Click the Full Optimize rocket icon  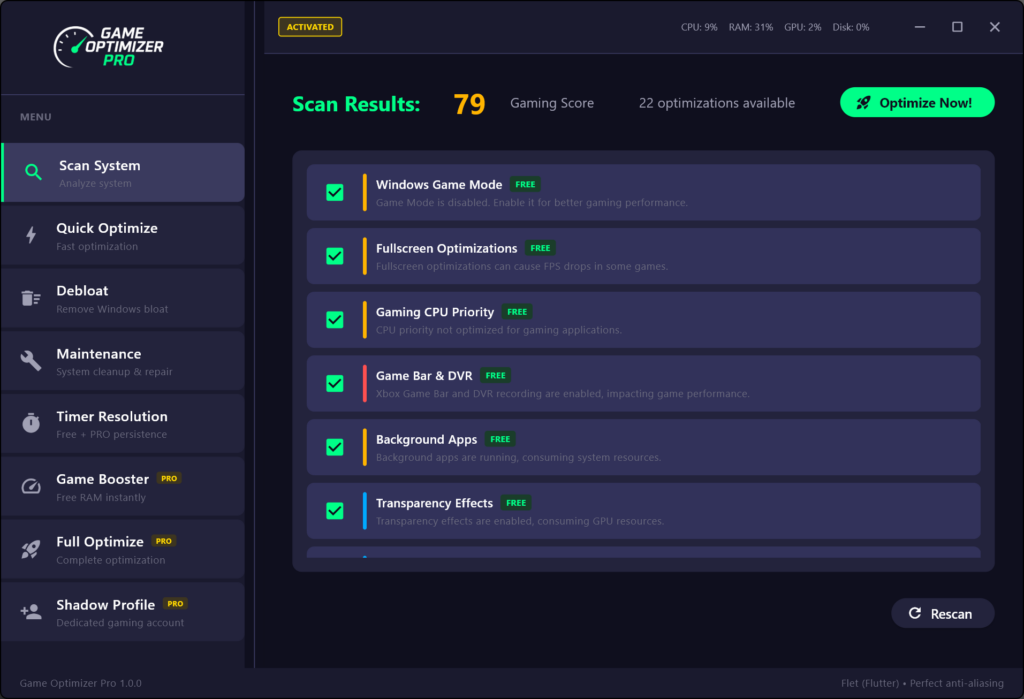(x=31, y=549)
